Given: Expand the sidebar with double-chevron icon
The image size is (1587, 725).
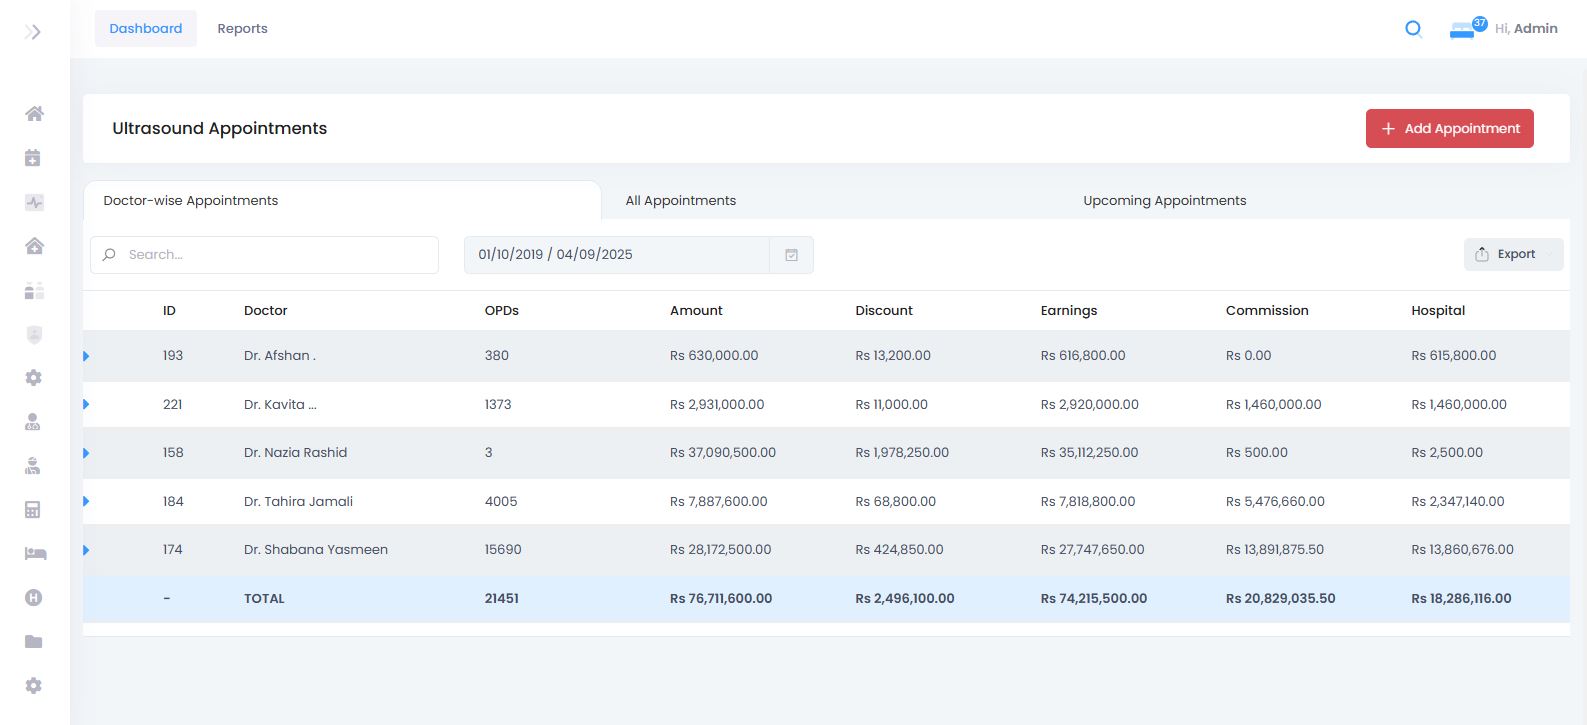Looking at the screenshot, I should [x=33, y=32].
